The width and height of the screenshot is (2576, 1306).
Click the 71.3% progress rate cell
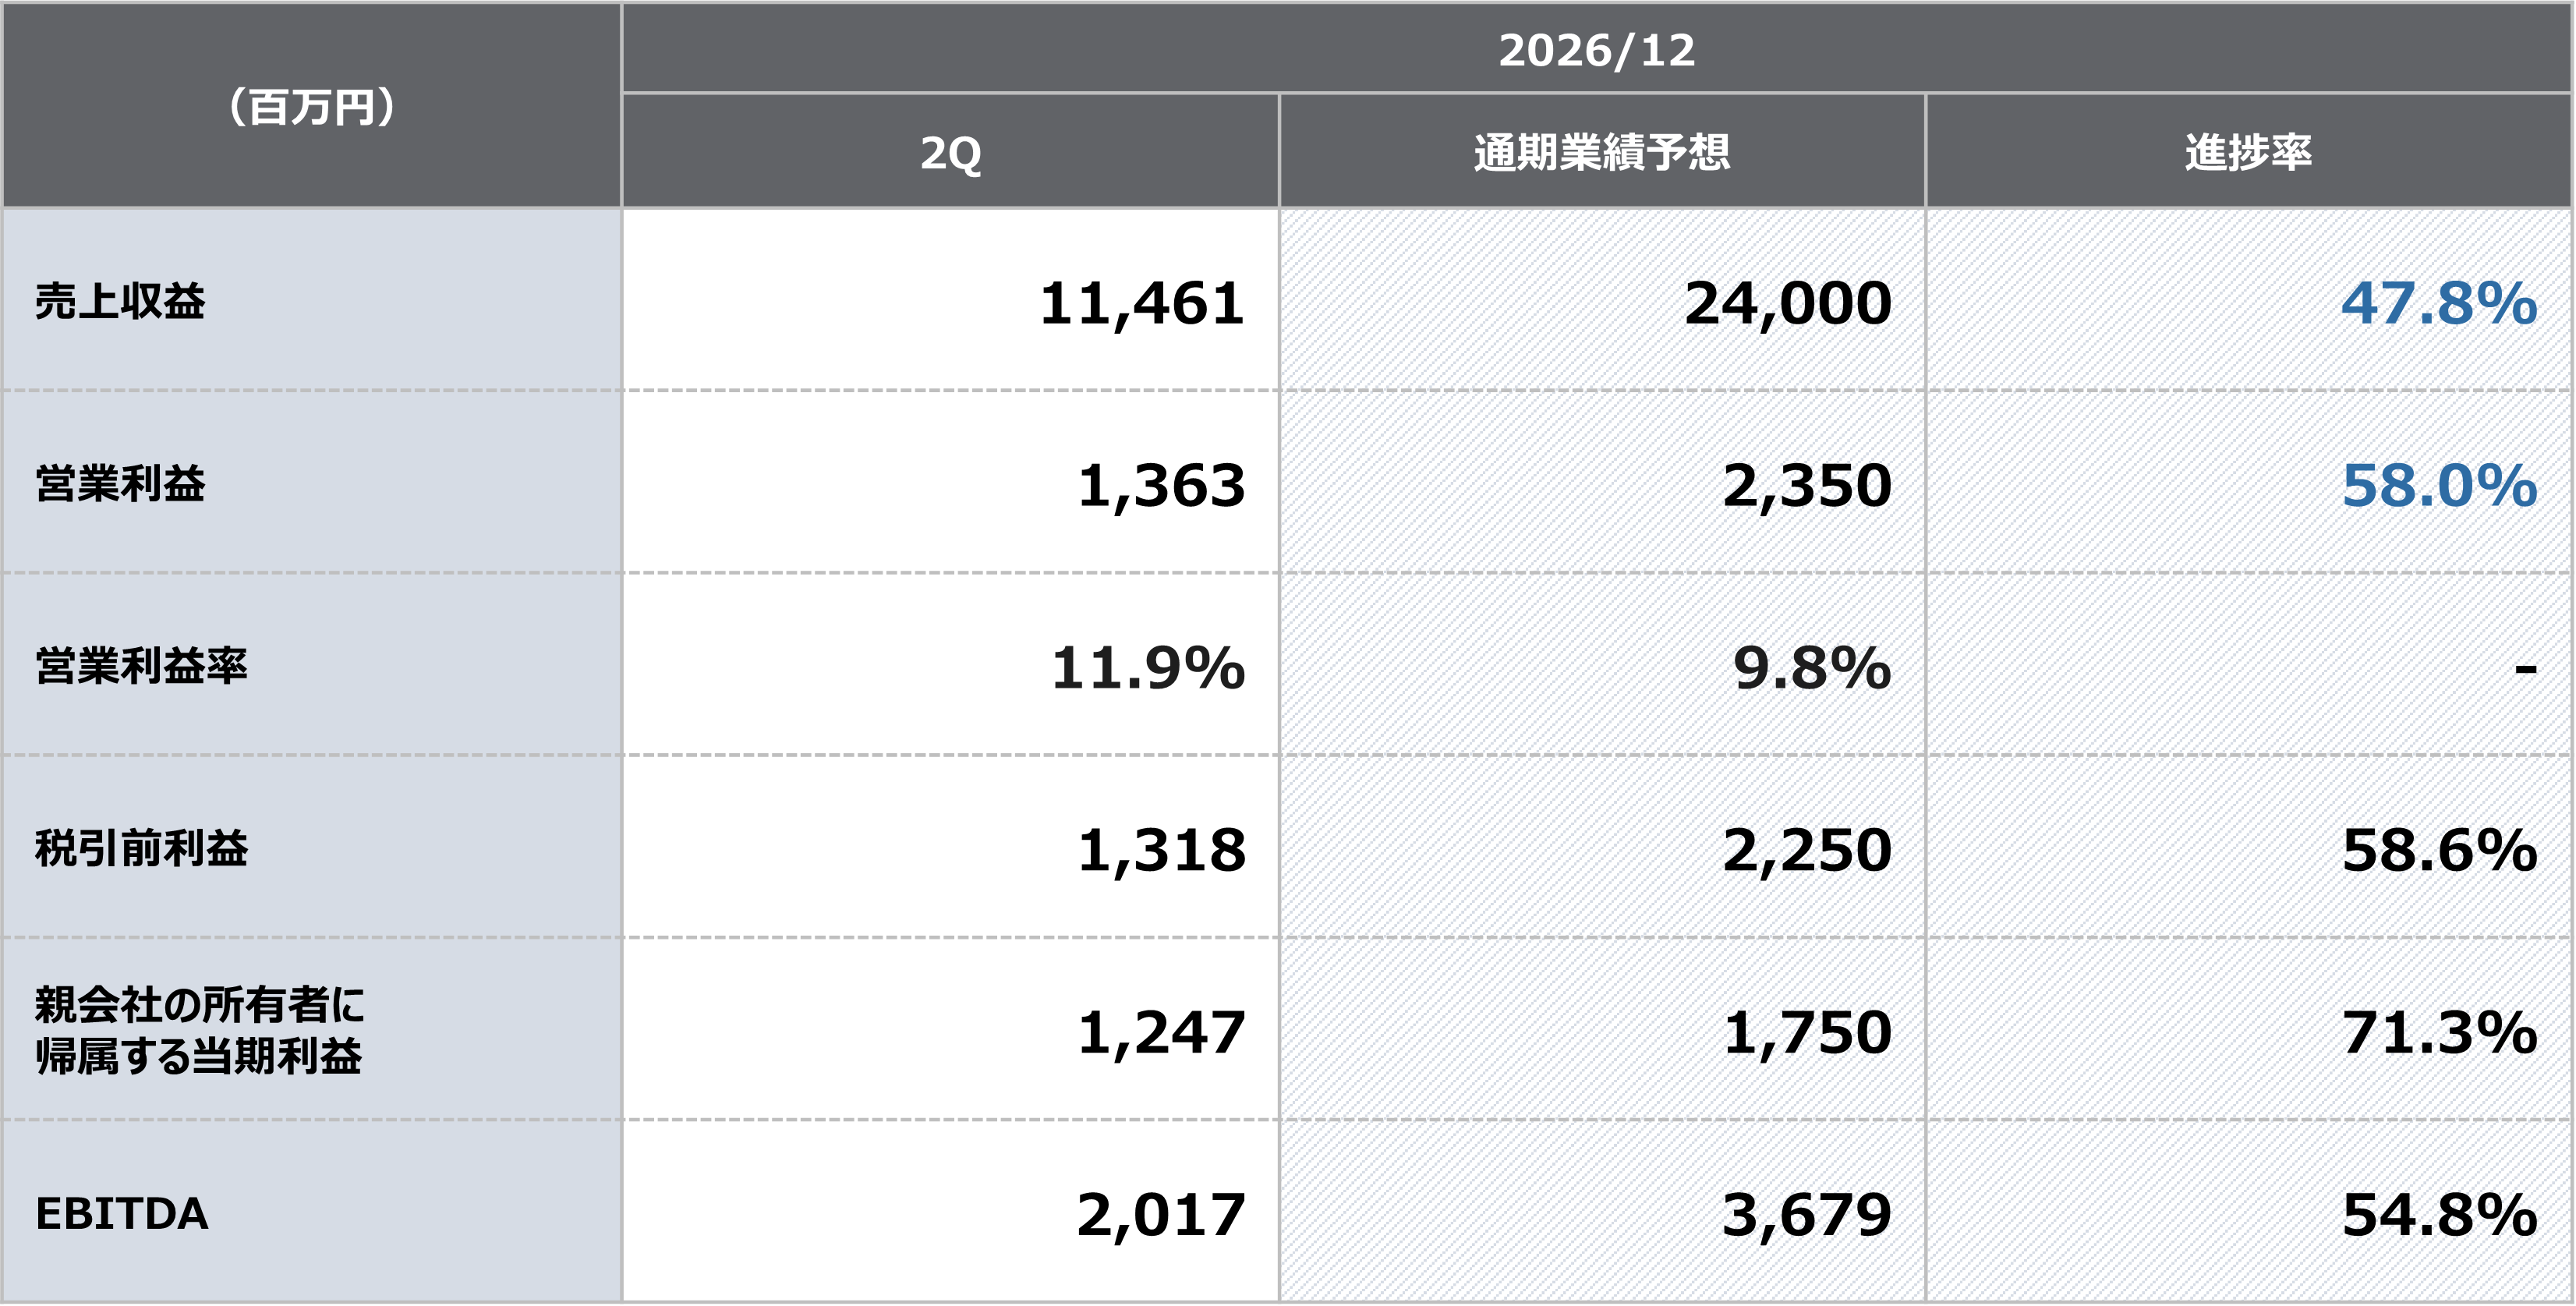click(x=2439, y=1032)
